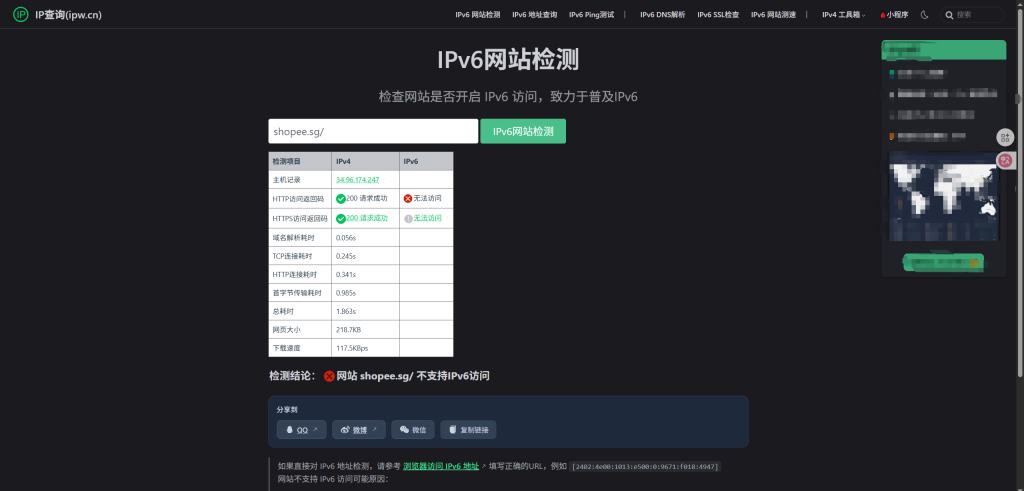Click the search magnifier icon in header
The height and width of the screenshot is (491, 1024).
pos(949,15)
